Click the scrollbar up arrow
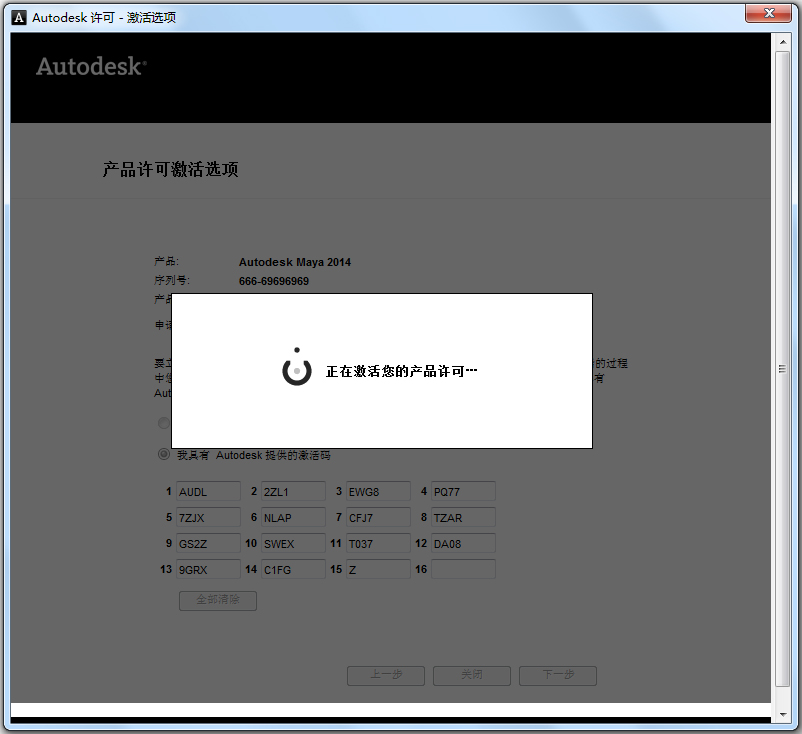The height and width of the screenshot is (734, 802). [x=782, y=42]
